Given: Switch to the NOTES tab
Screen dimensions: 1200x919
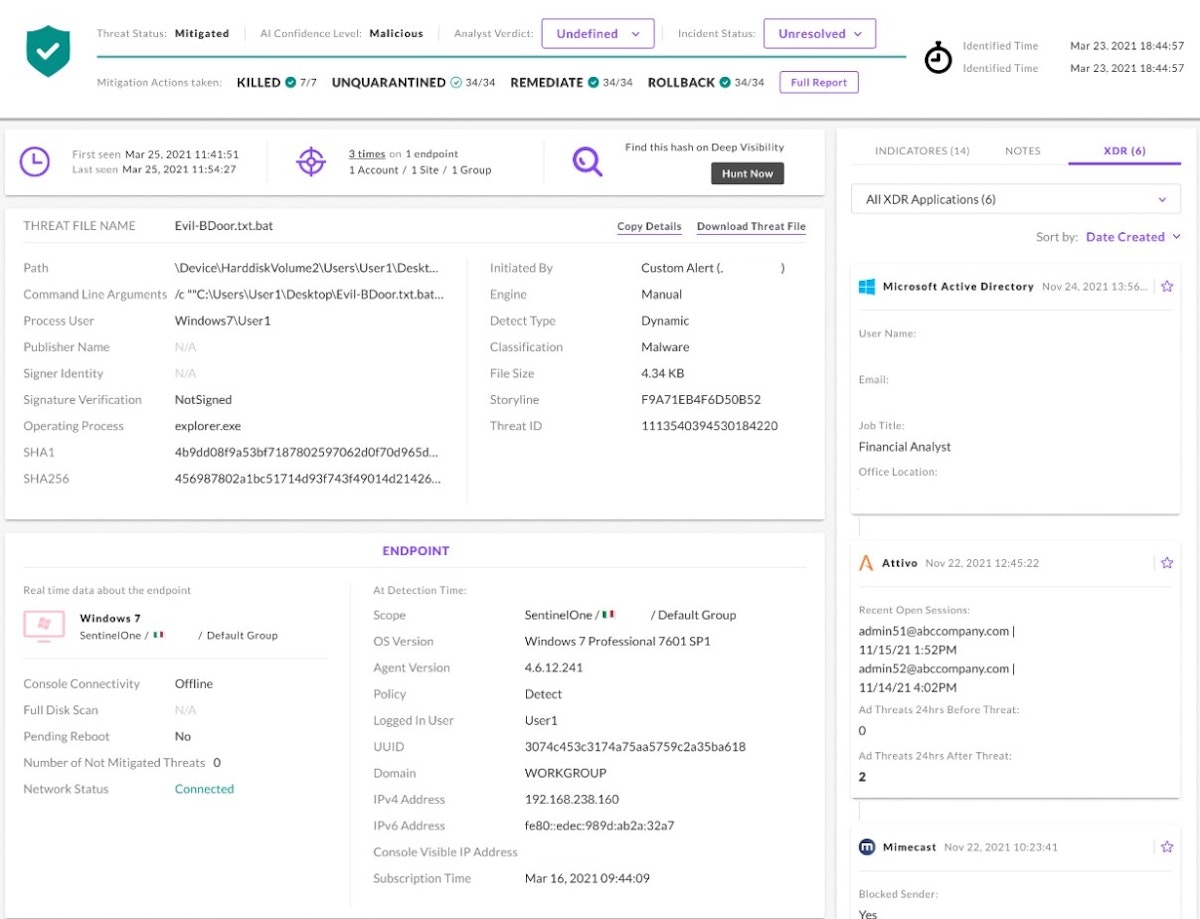Looking at the screenshot, I should (x=1022, y=151).
